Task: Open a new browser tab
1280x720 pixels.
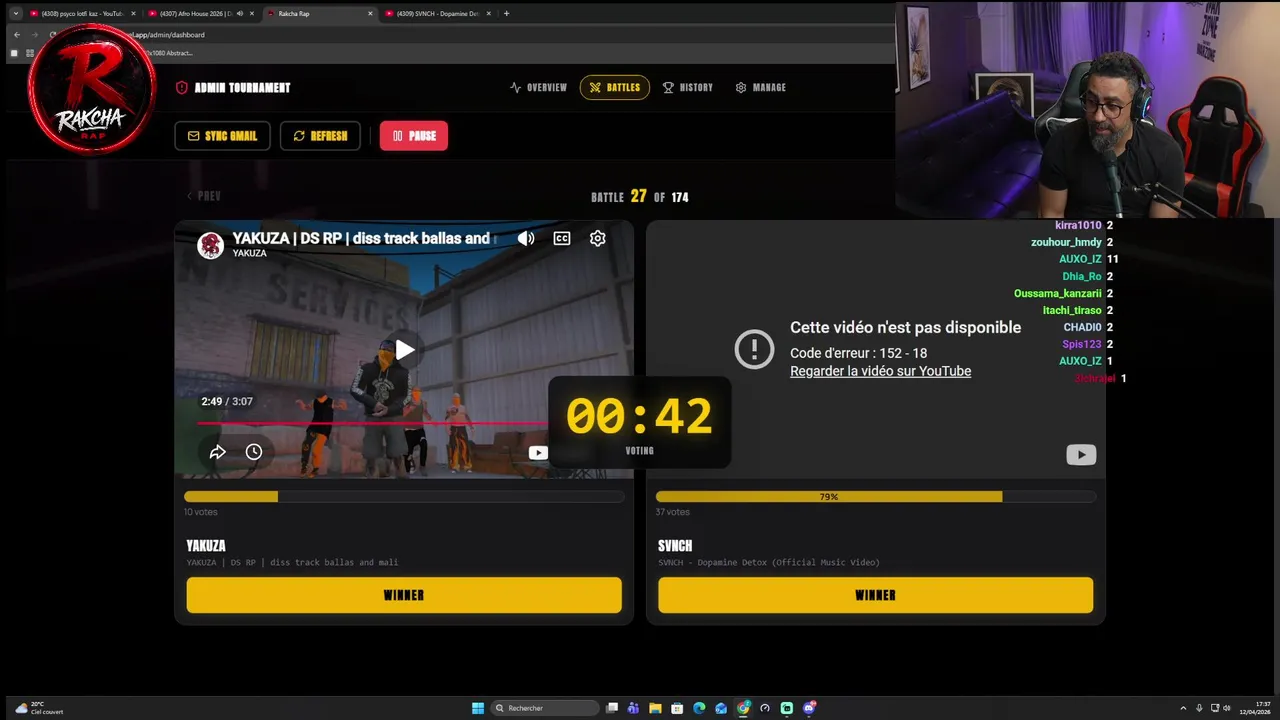Action: click(x=506, y=14)
